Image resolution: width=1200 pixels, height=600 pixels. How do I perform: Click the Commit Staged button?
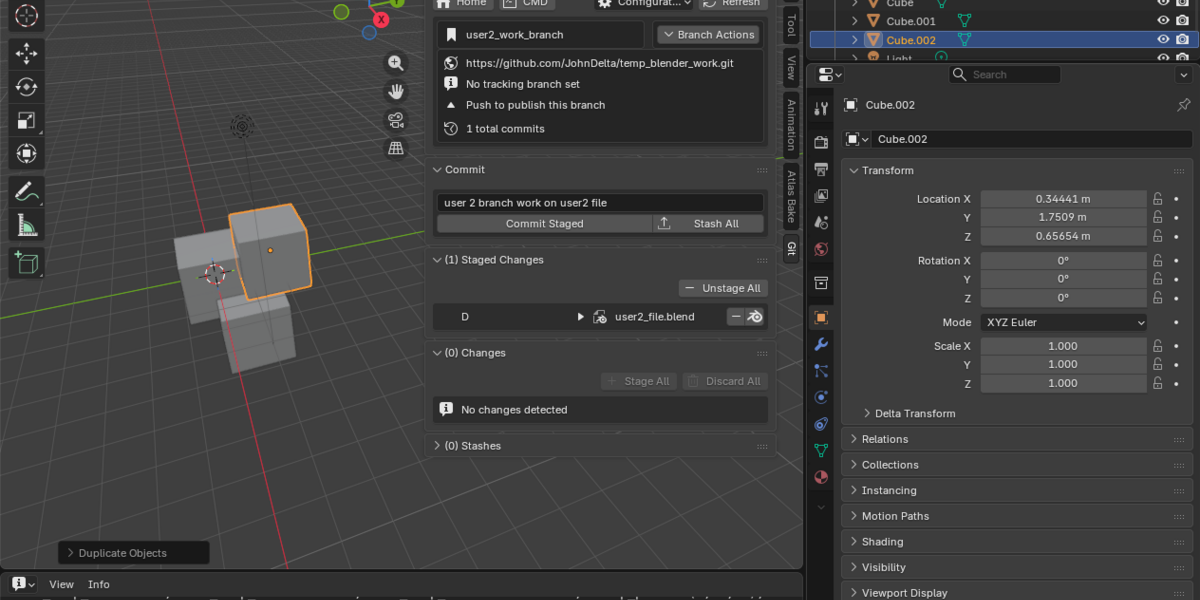coord(545,224)
